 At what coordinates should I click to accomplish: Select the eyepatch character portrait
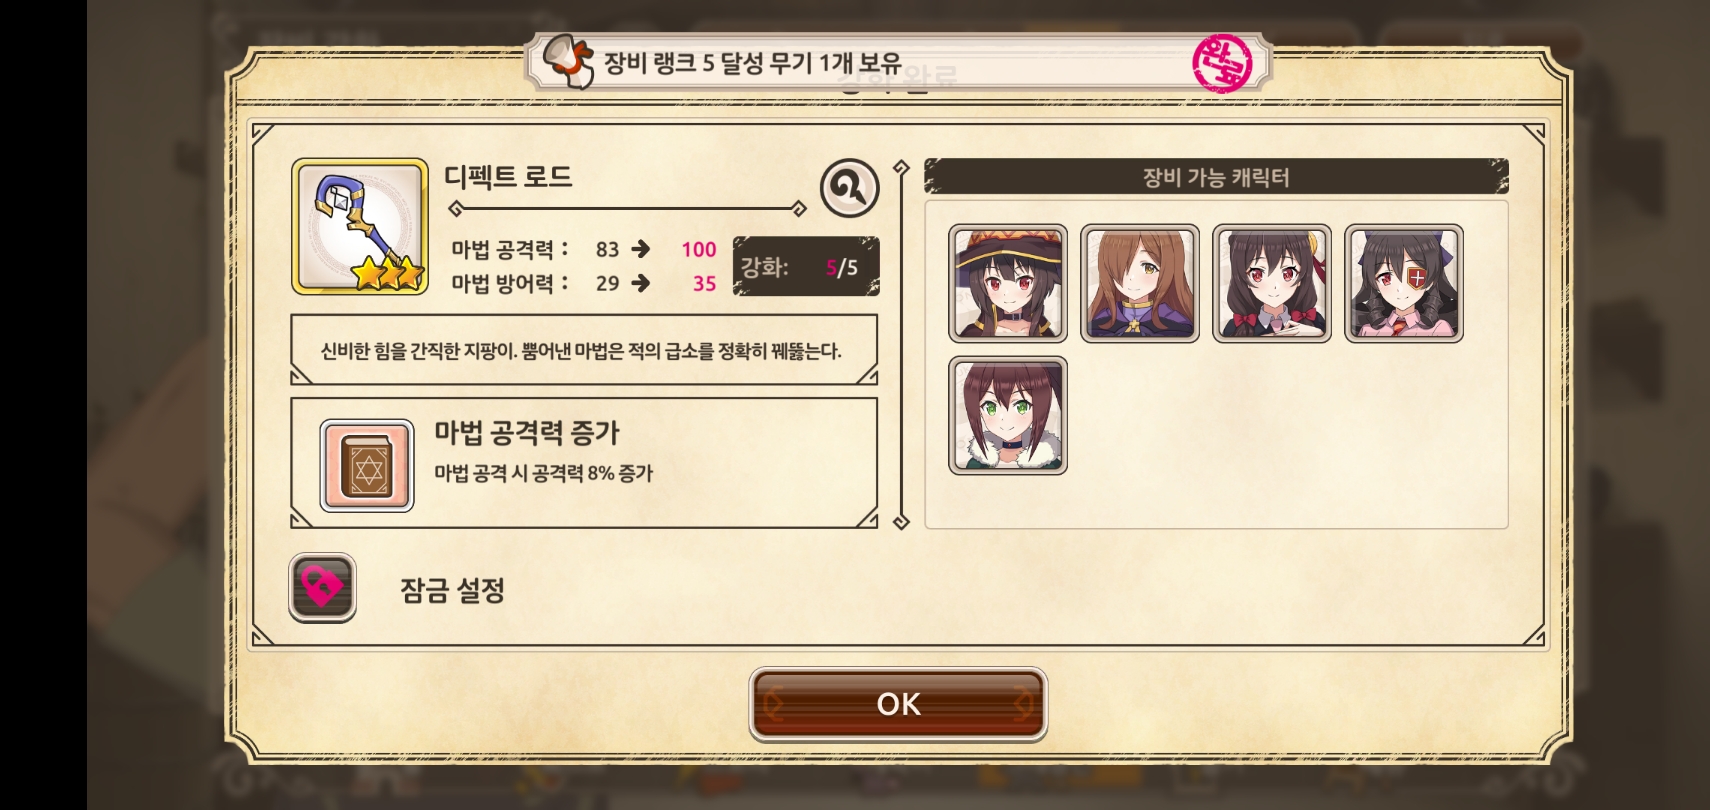click(1404, 284)
